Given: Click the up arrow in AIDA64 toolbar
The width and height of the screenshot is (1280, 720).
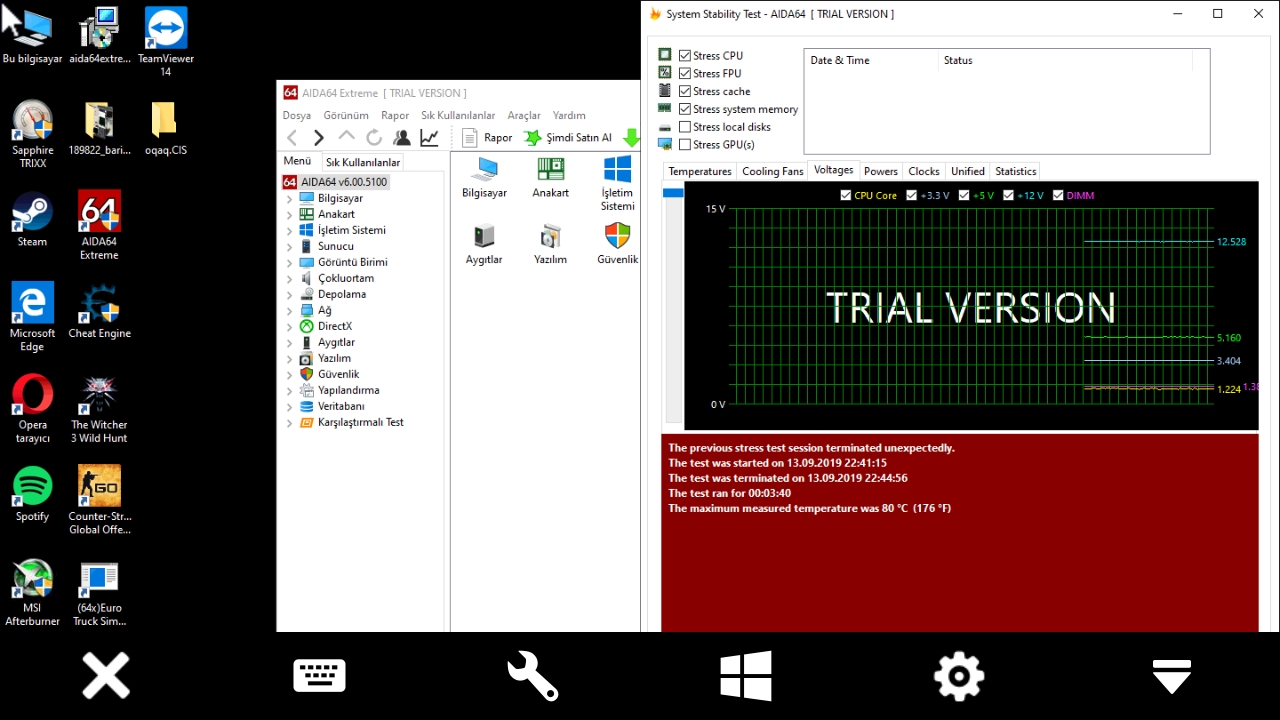Looking at the screenshot, I should point(346,137).
